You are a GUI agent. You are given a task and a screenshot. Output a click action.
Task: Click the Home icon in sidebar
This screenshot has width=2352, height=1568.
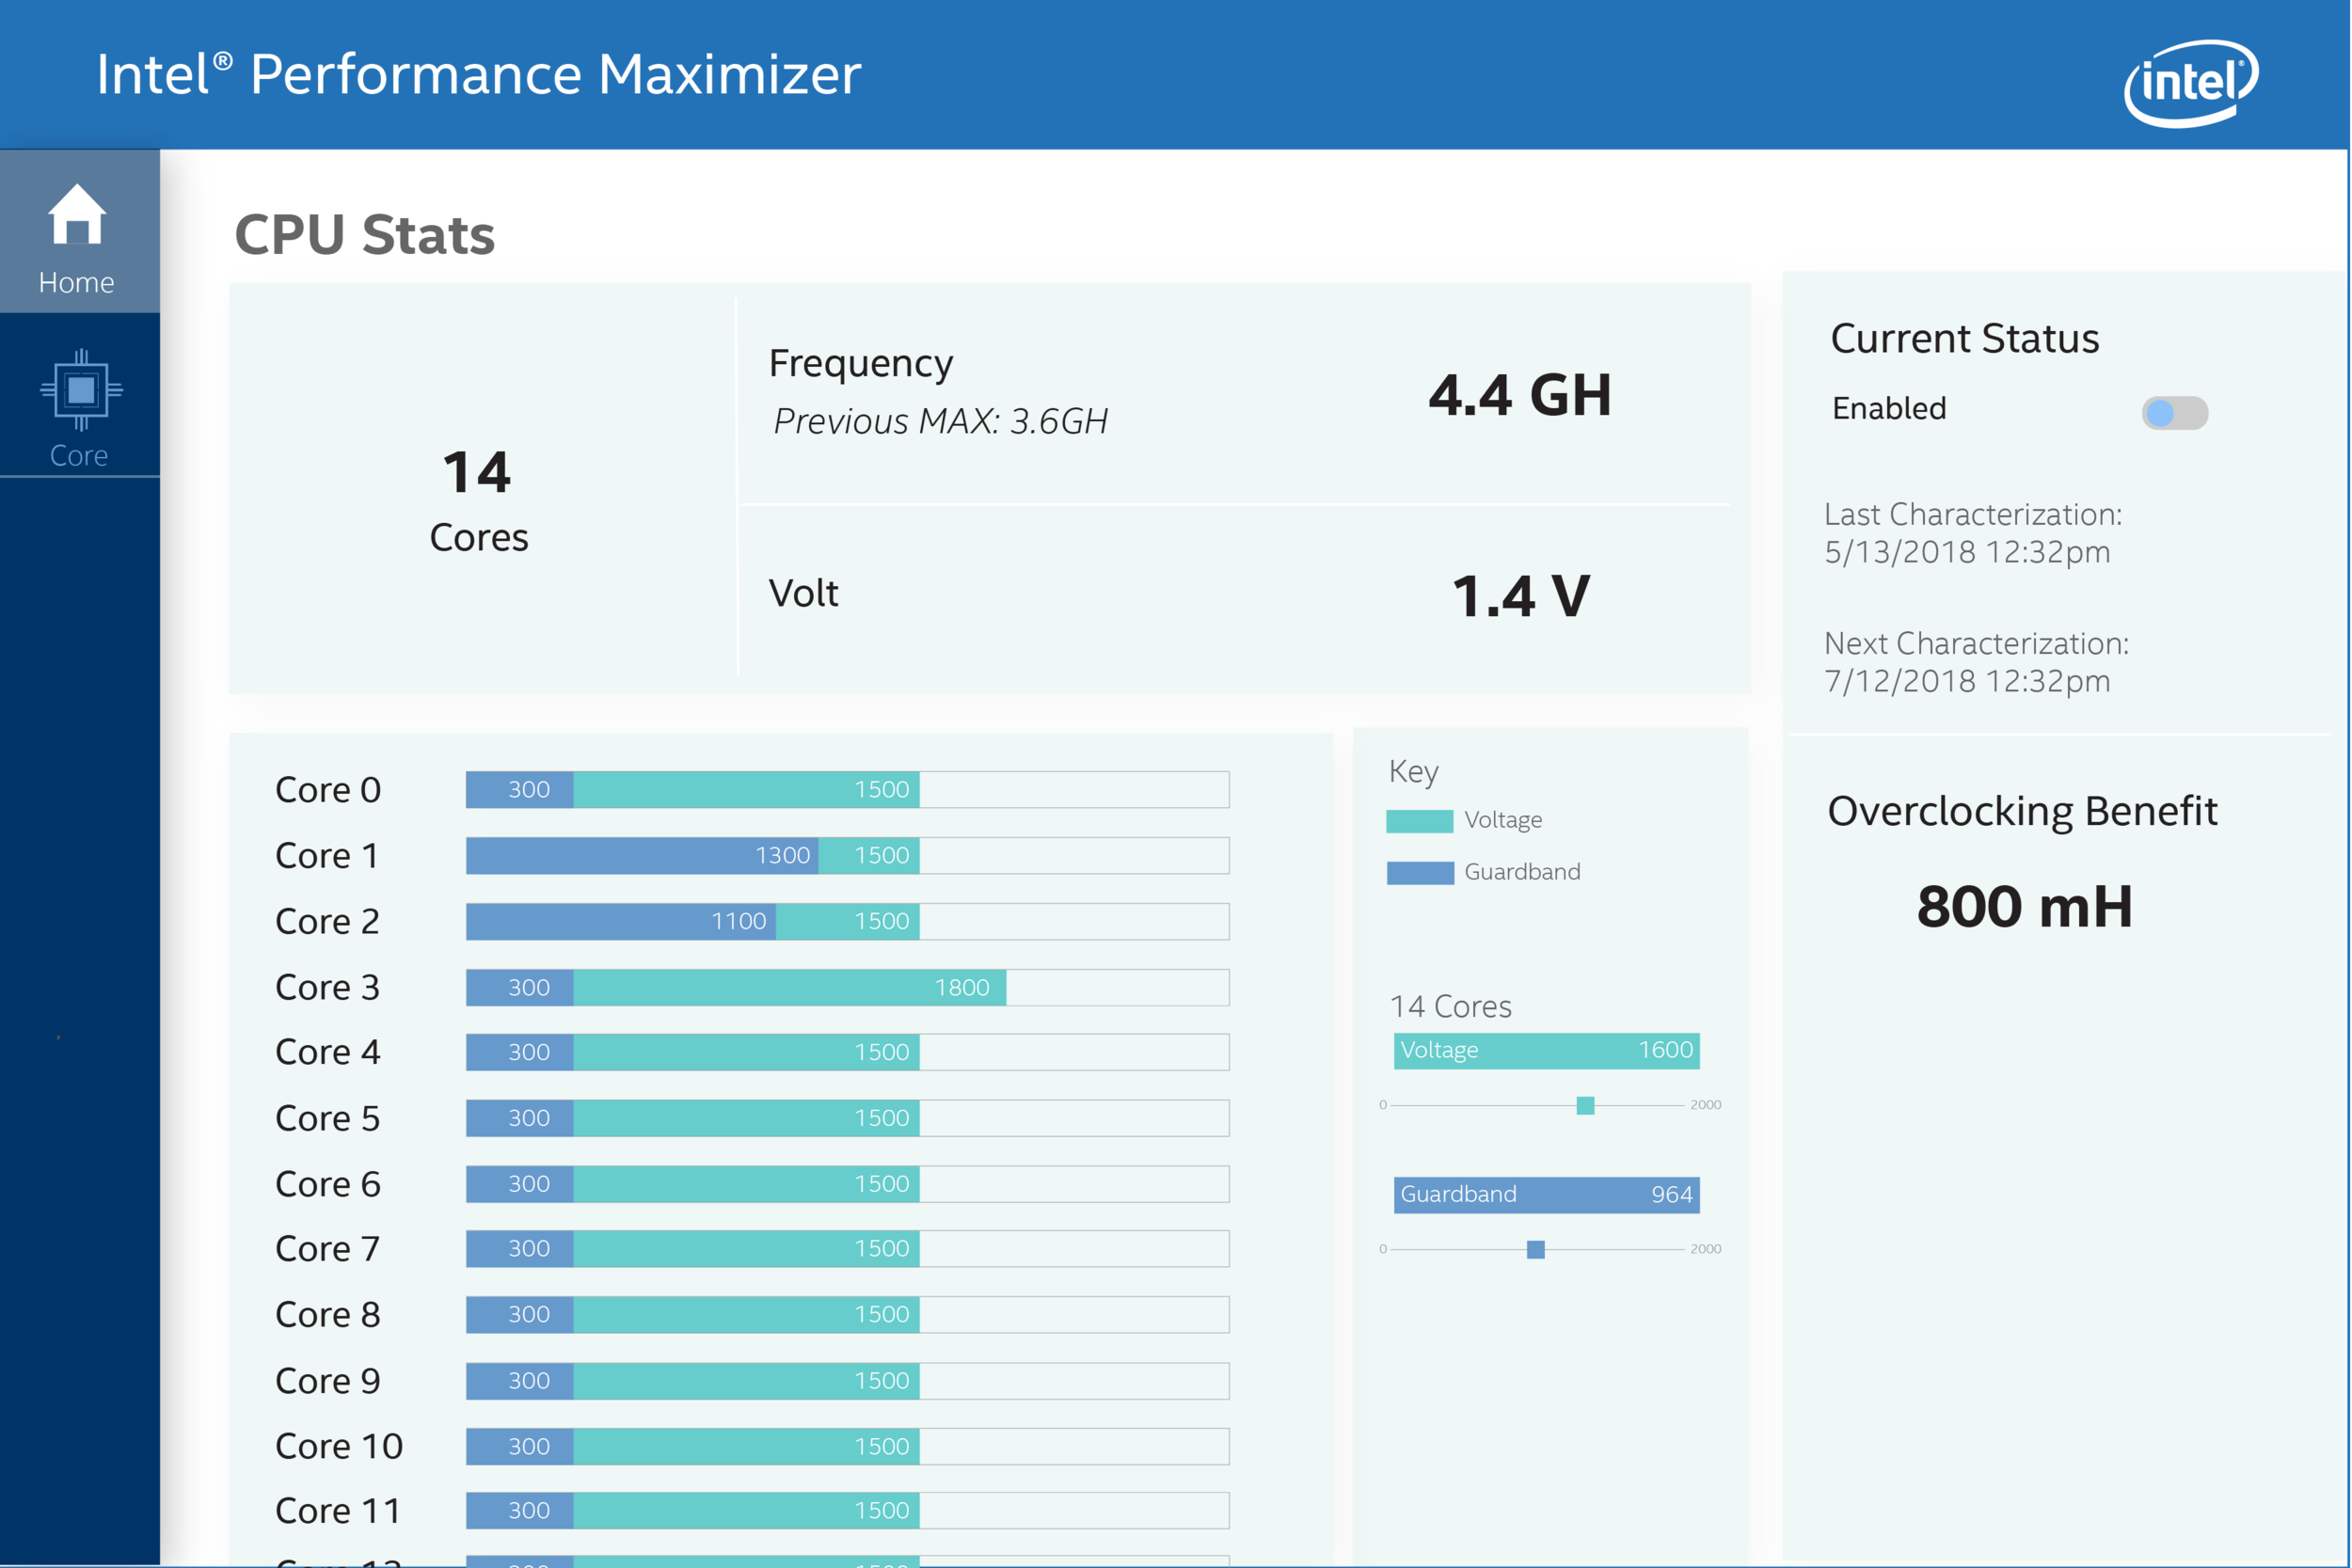coord(77,213)
